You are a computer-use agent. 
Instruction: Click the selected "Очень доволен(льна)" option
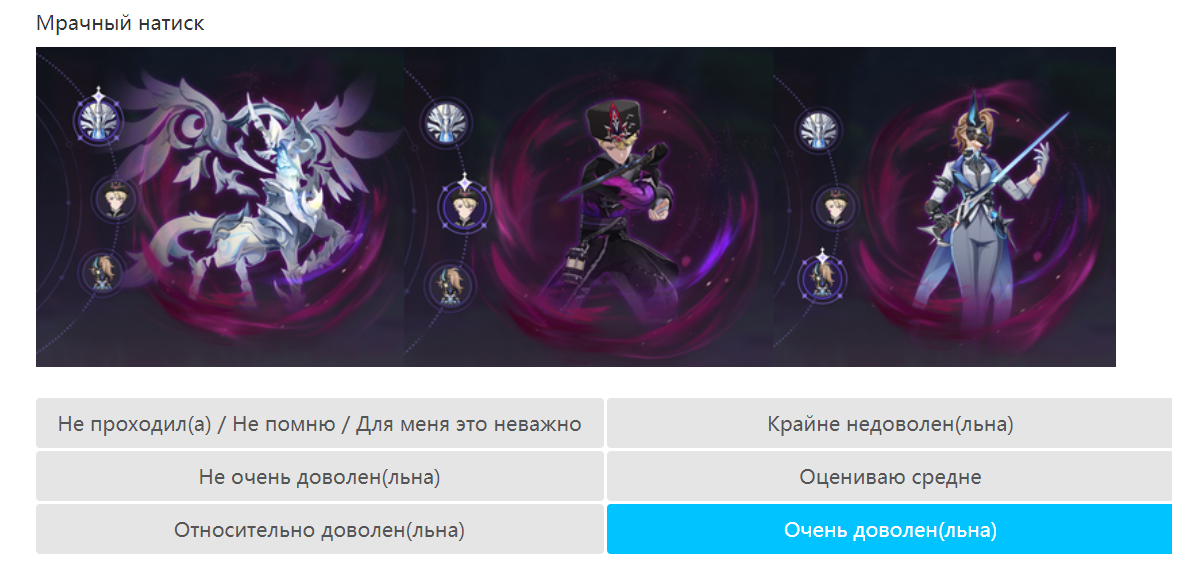coord(889,529)
